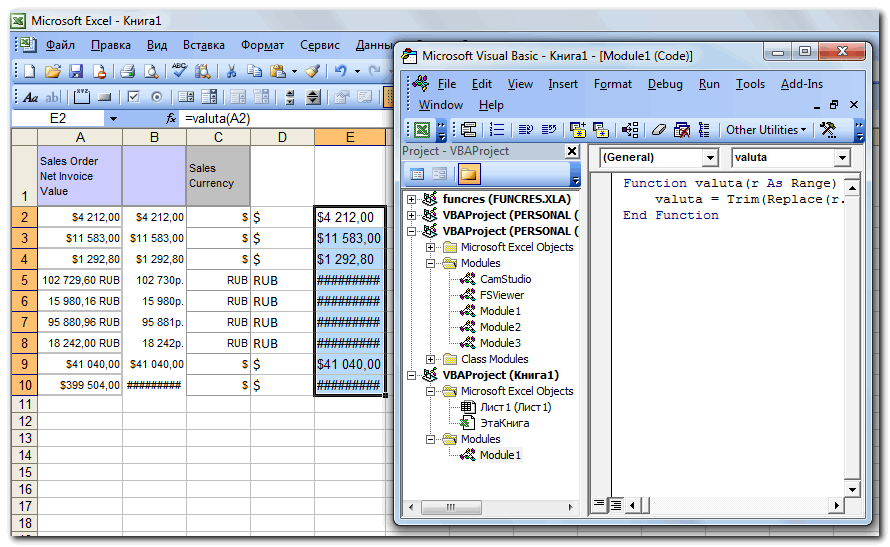
Task: Open the Paste options dropdown arrow
Action: 294,71
